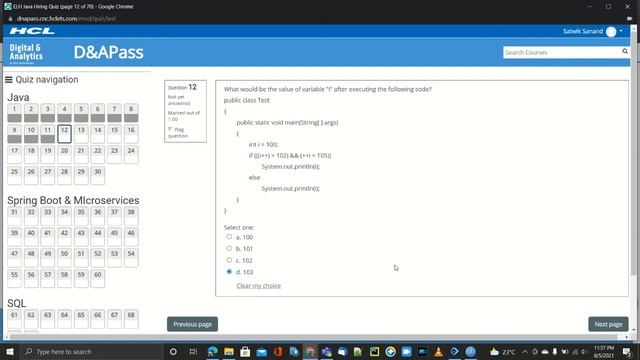Go to Previous page
The height and width of the screenshot is (360, 640).
pyautogui.click(x=192, y=324)
